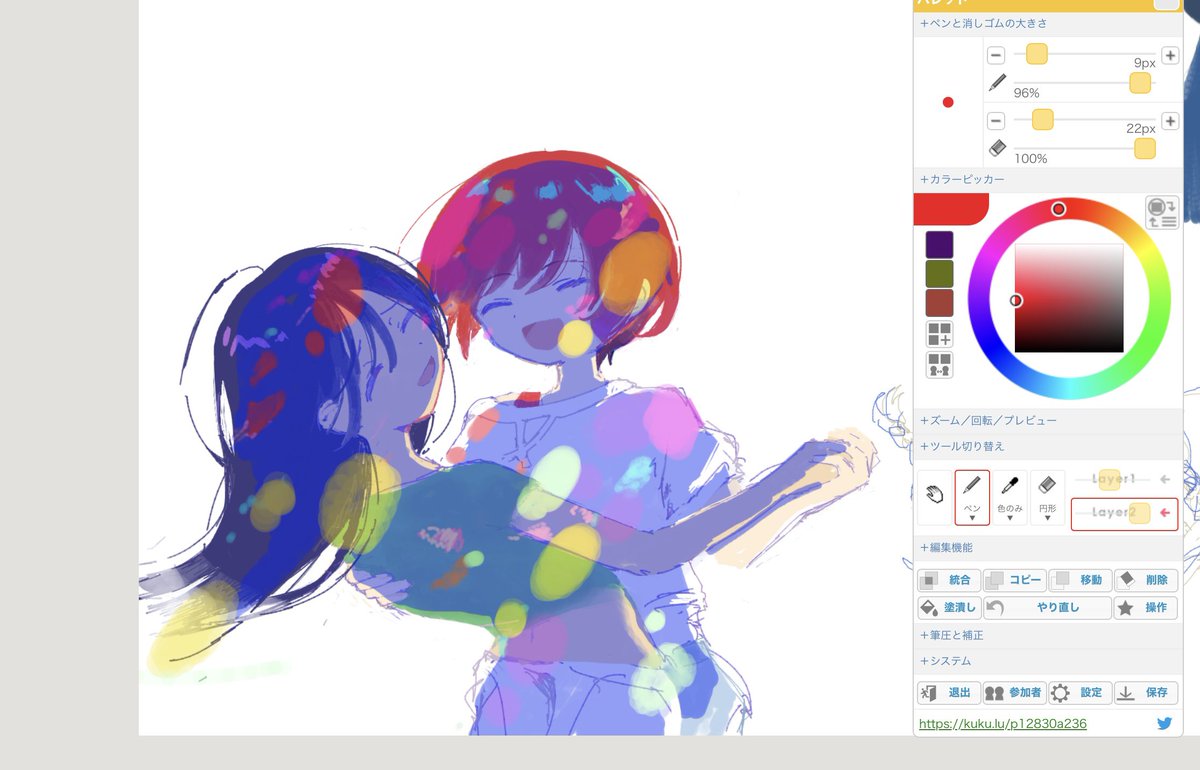Add color to palette with grid-plus icon

[939, 334]
